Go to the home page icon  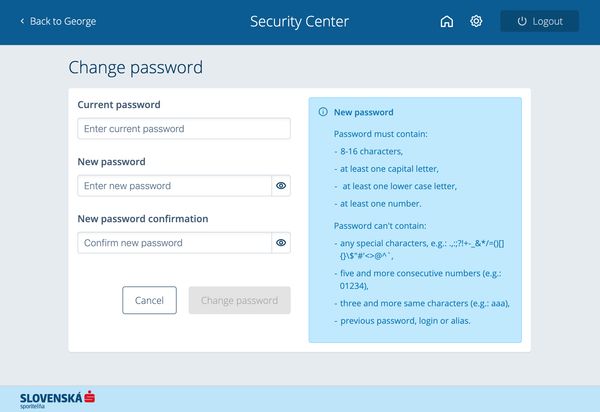click(x=447, y=21)
